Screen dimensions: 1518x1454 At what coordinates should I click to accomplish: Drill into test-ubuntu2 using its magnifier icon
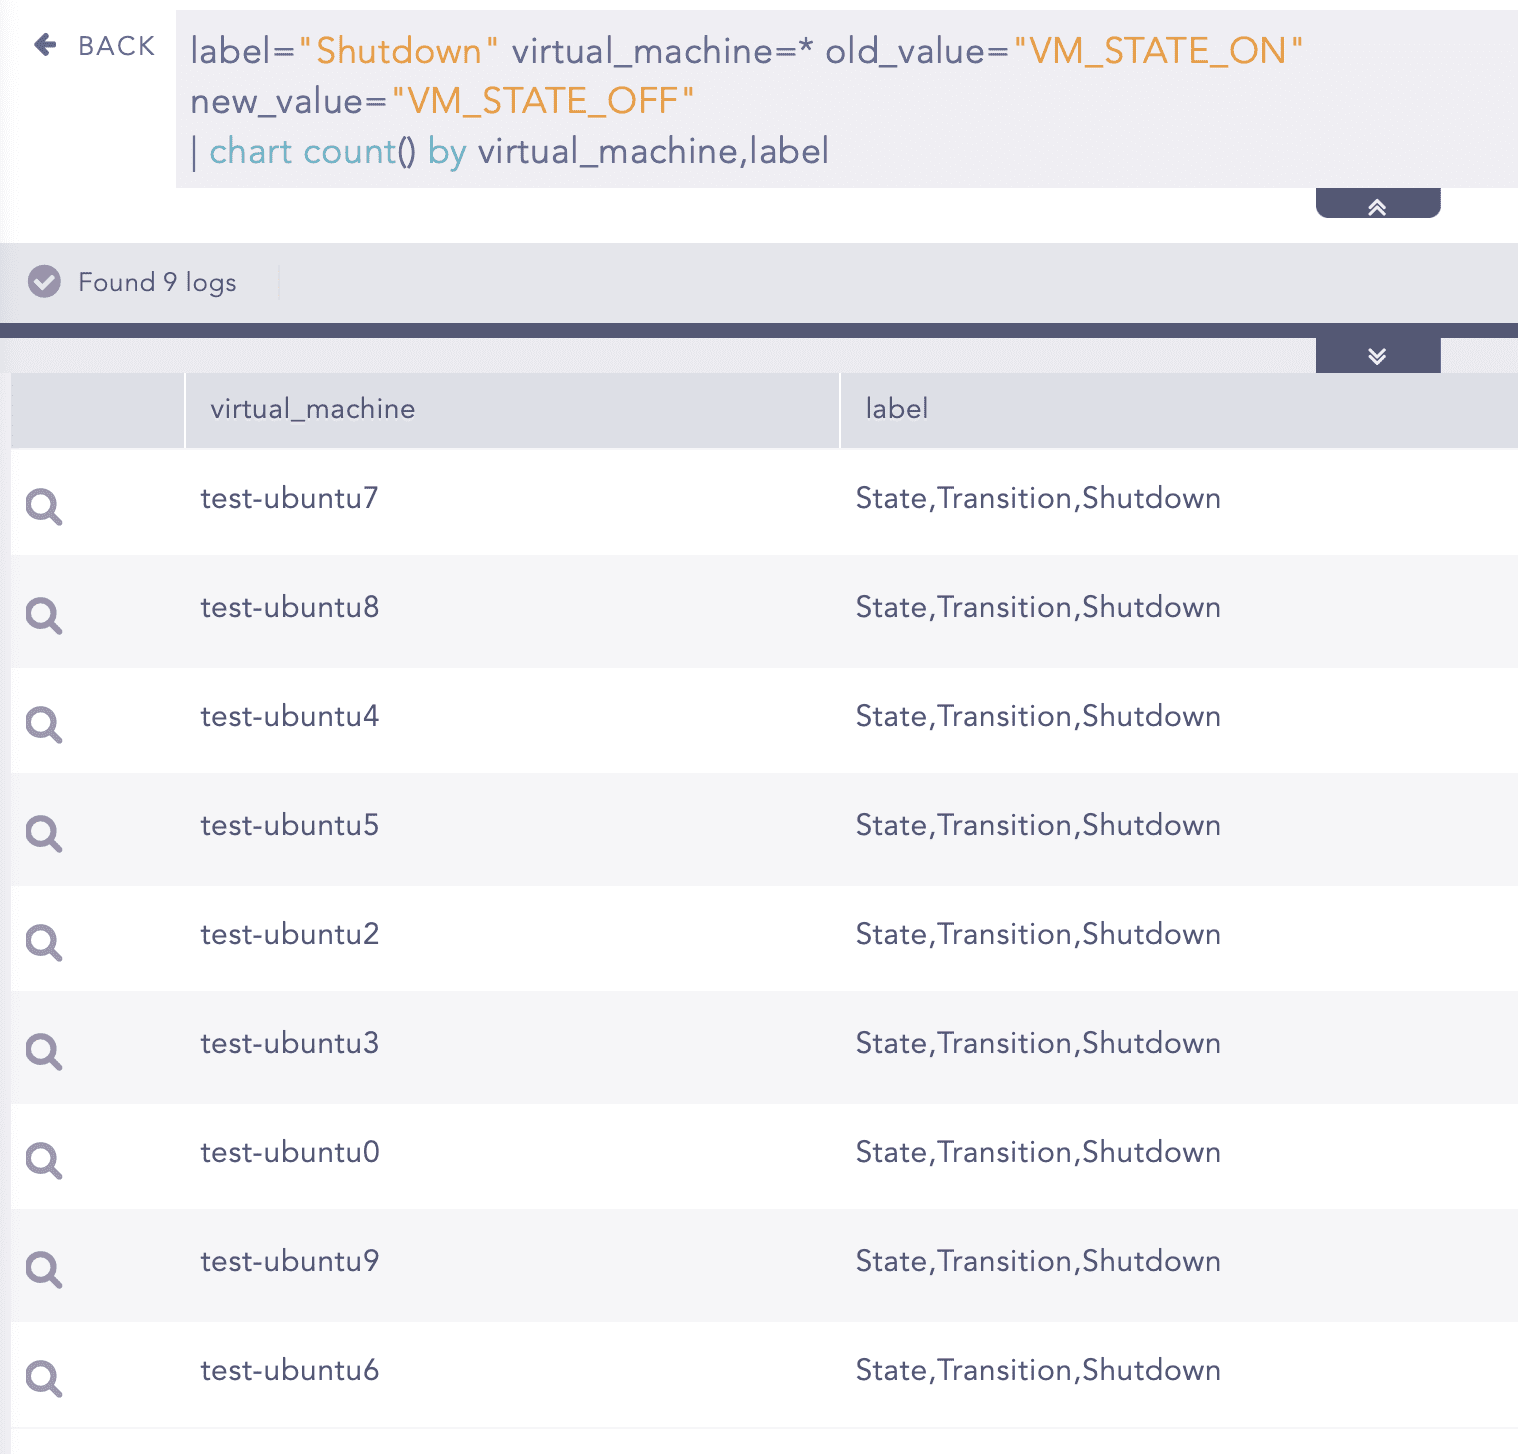(44, 943)
